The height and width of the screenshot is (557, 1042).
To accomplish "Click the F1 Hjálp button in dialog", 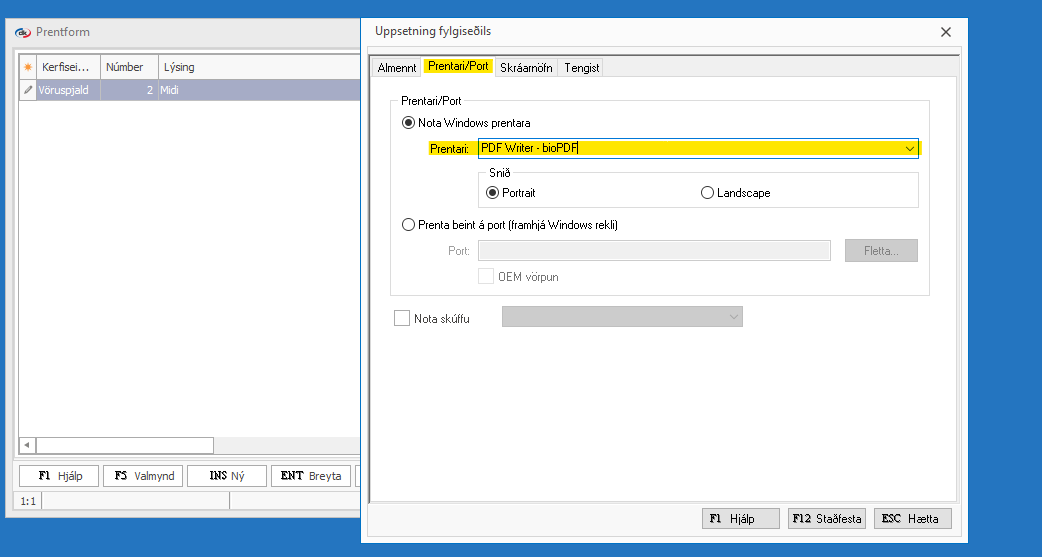I will tap(740, 519).
